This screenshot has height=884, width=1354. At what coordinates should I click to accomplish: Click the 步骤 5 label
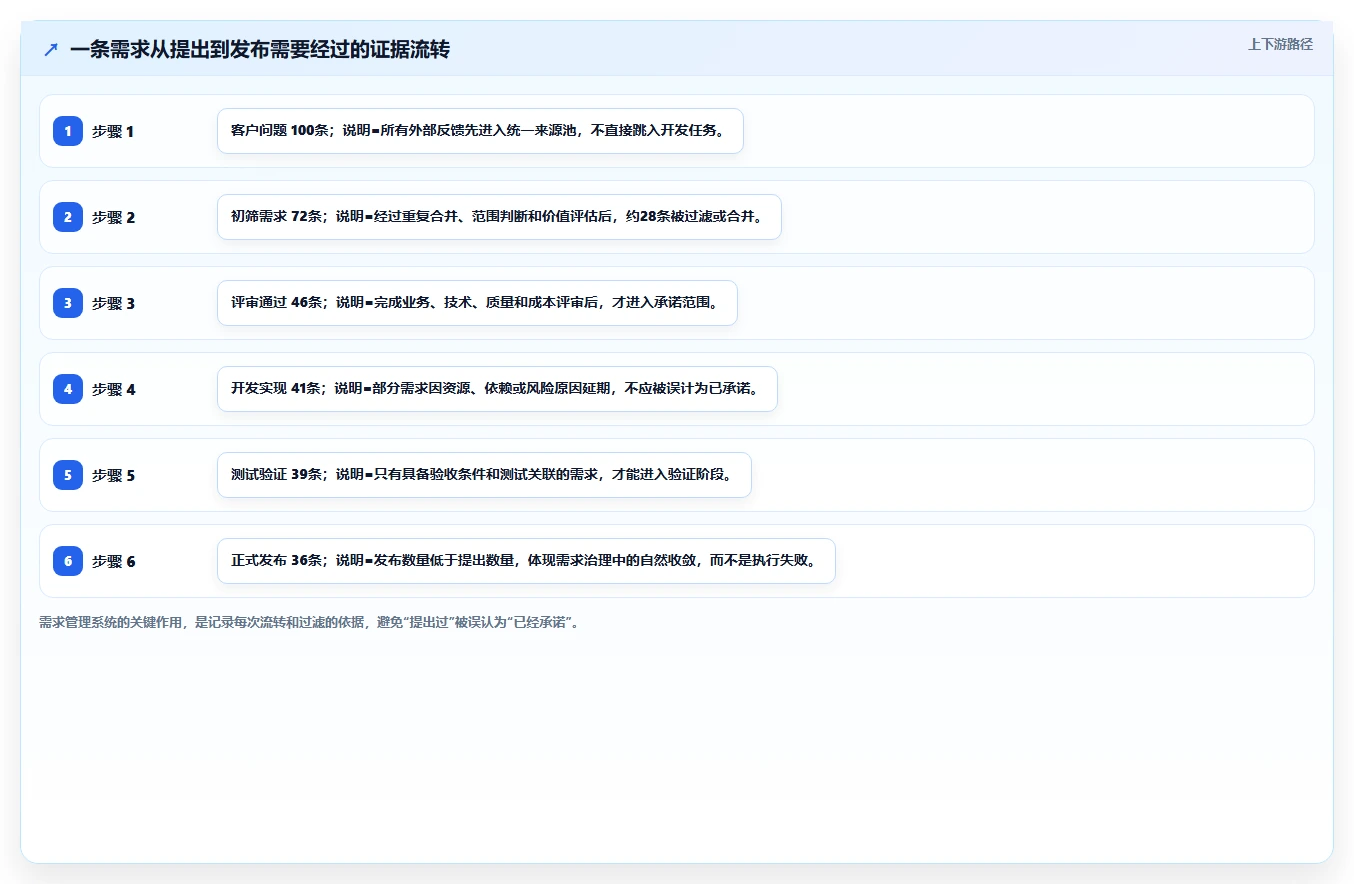pos(113,475)
